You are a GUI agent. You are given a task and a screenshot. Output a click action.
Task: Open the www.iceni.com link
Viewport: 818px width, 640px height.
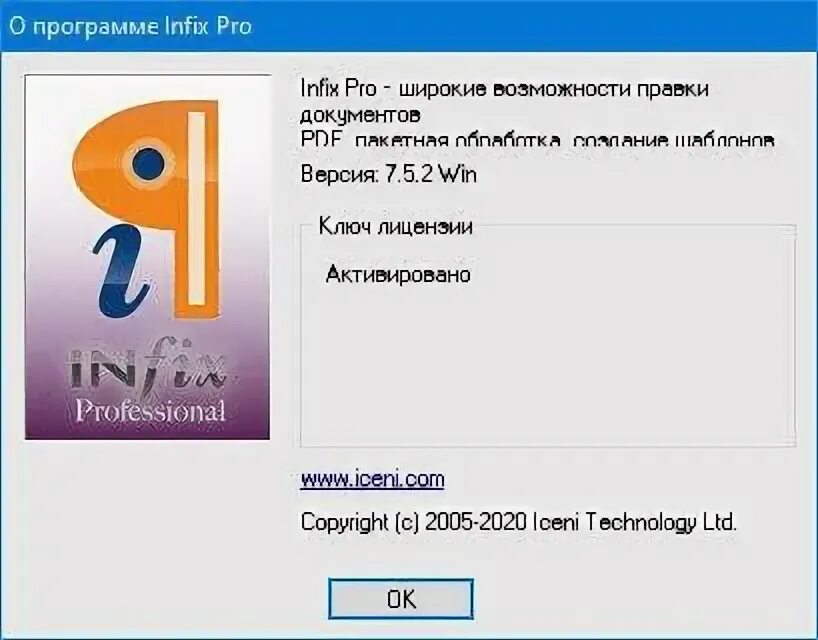[x=372, y=479]
